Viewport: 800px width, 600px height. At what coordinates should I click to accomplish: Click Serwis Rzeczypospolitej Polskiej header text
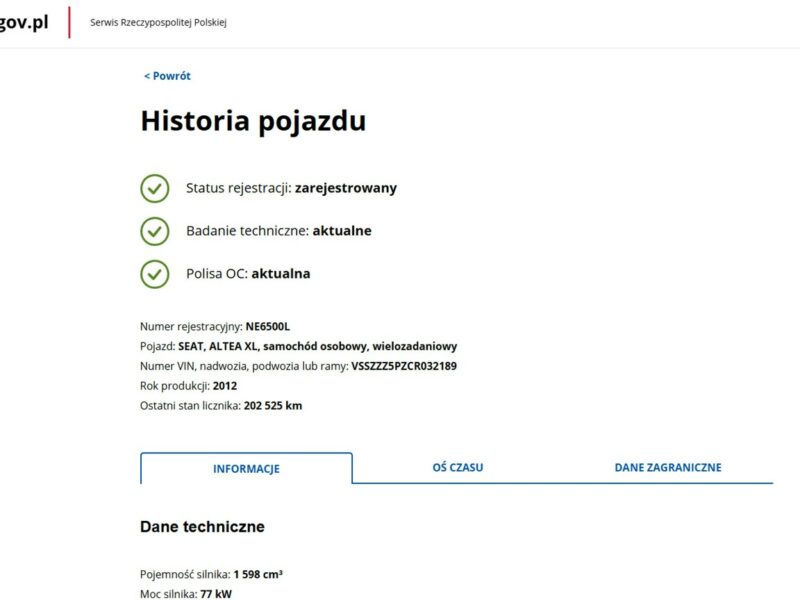[158, 22]
